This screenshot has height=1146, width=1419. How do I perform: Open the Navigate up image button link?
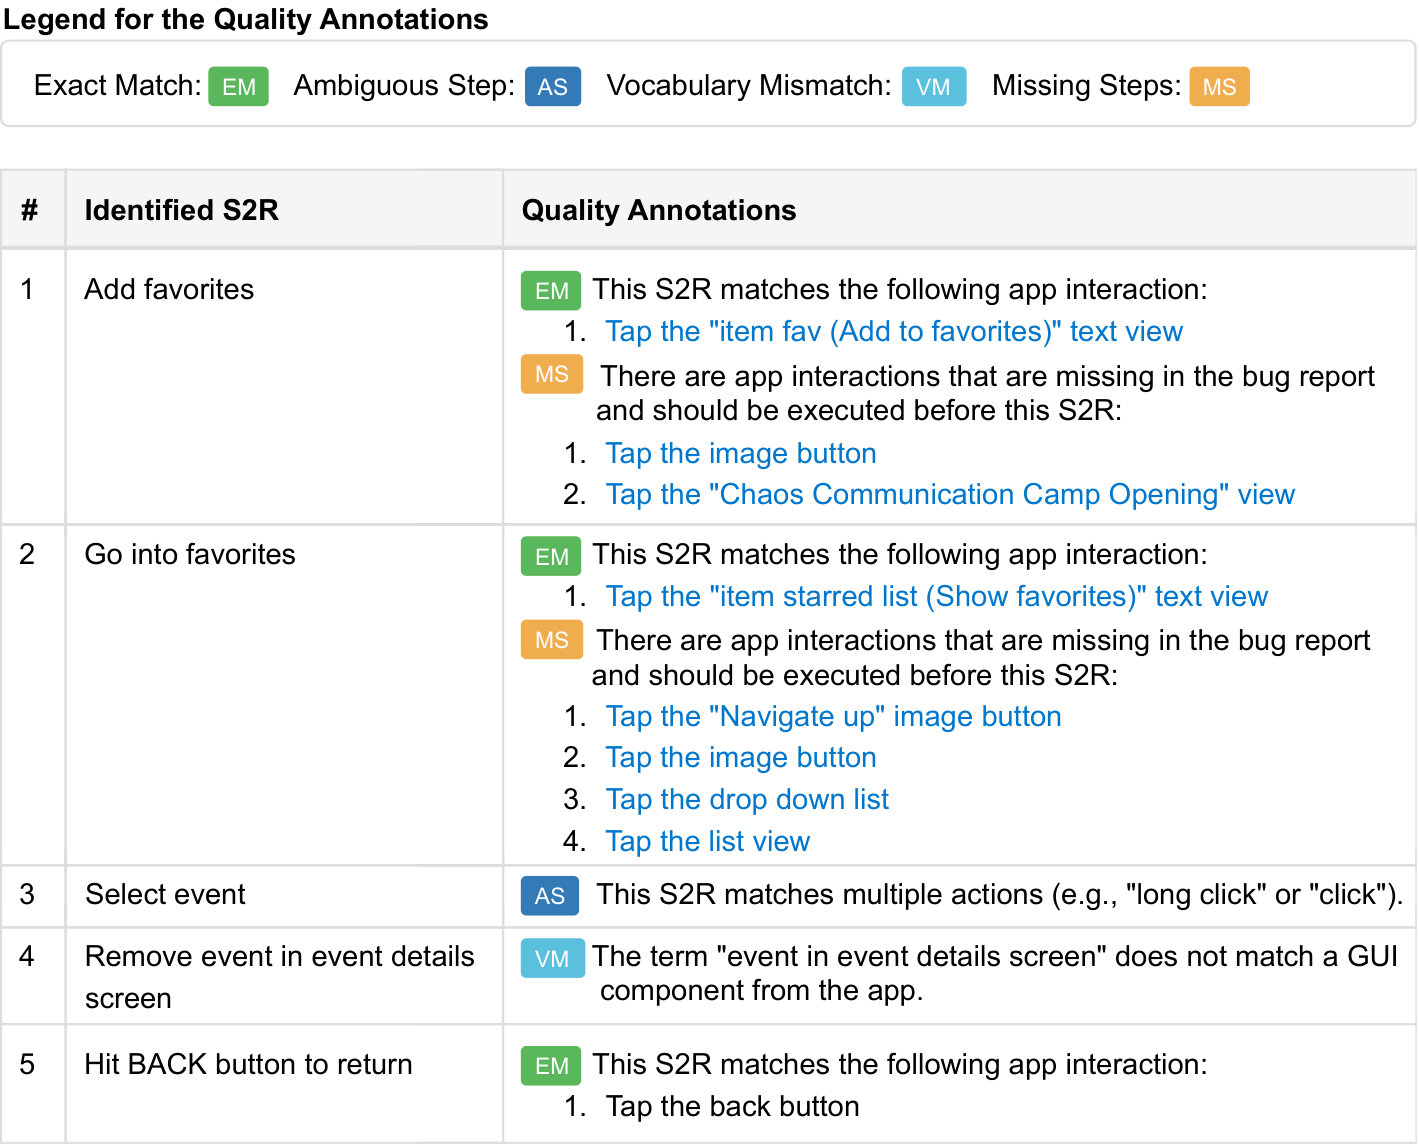tap(833, 716)
